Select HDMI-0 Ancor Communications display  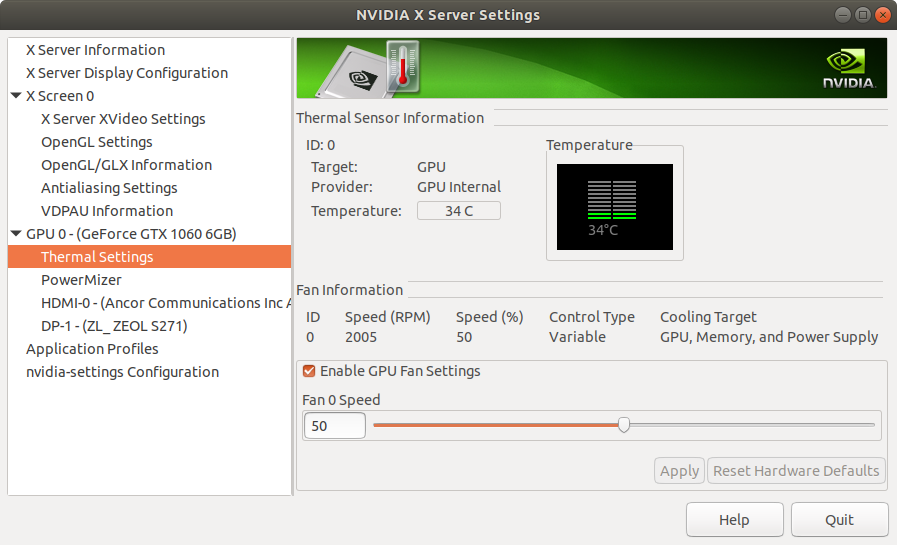tap(166, 303)
